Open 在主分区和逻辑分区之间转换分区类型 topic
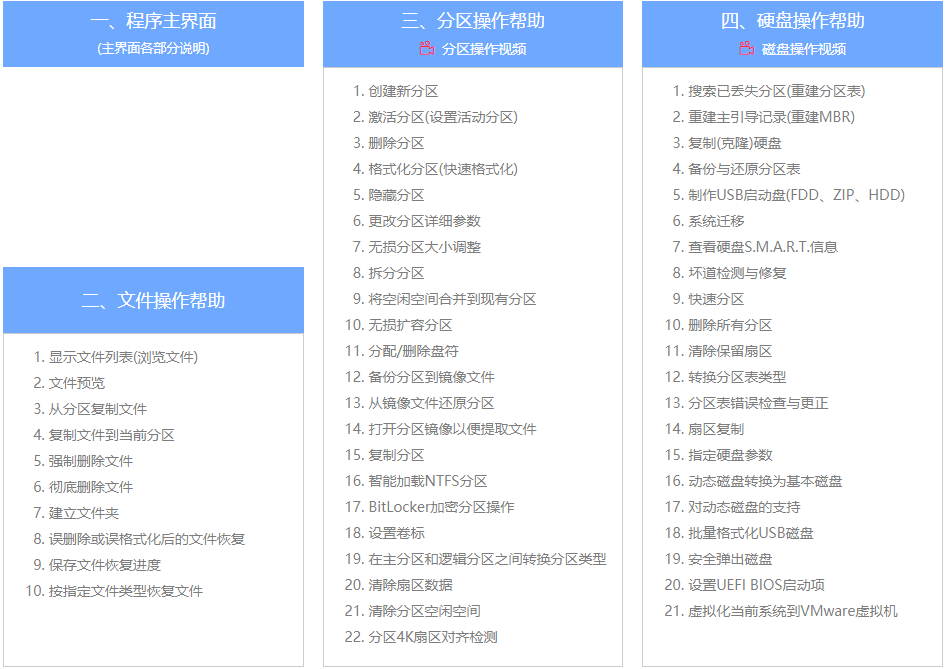This screenshot has height=669, width=945. [488, 559]
